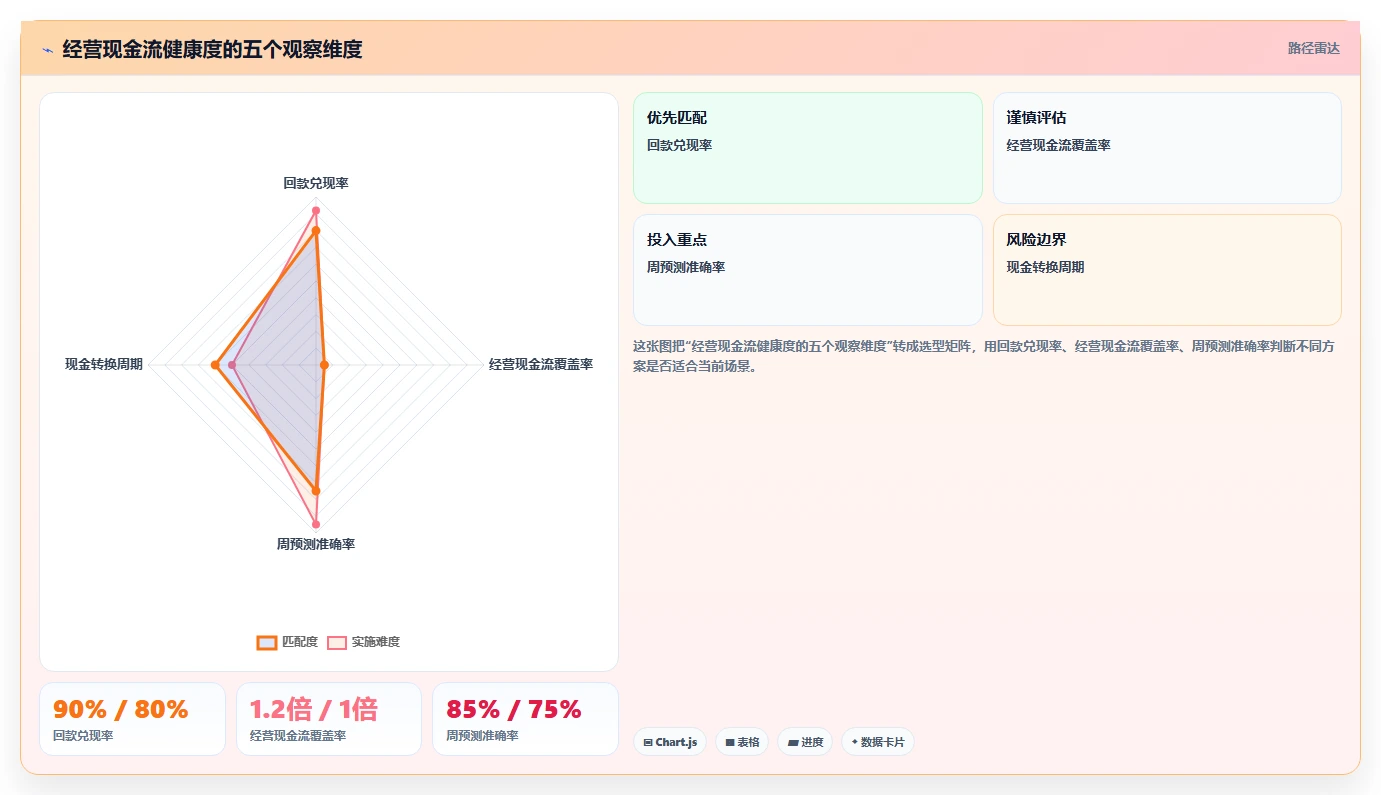This screenshot has width=1381, height=795.
Task: Open the 投入重点 card
Action: pos(808,270)
